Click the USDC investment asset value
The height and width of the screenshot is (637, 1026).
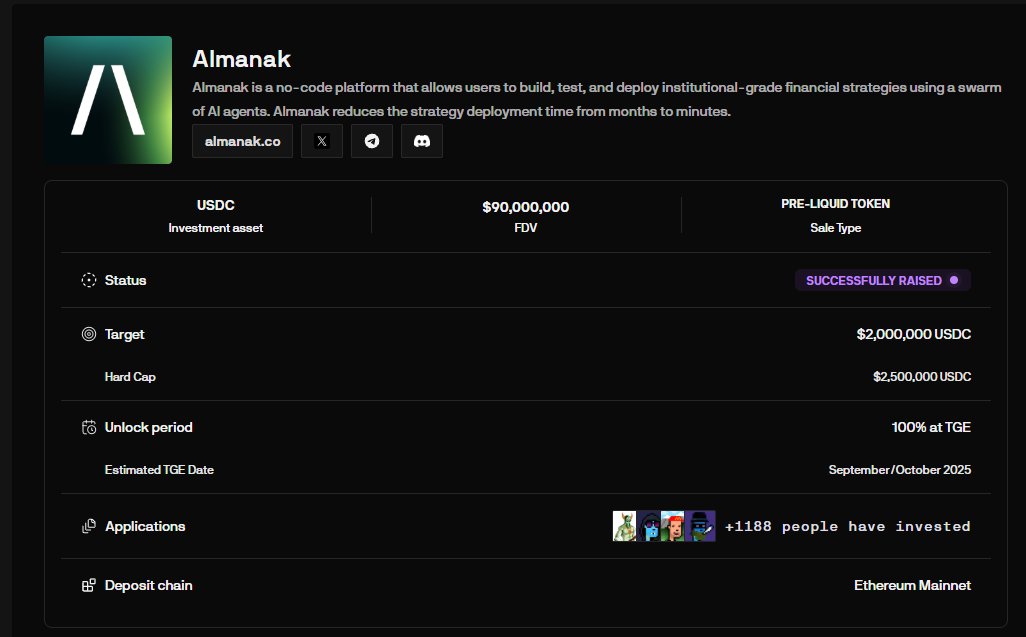[215, 205]
